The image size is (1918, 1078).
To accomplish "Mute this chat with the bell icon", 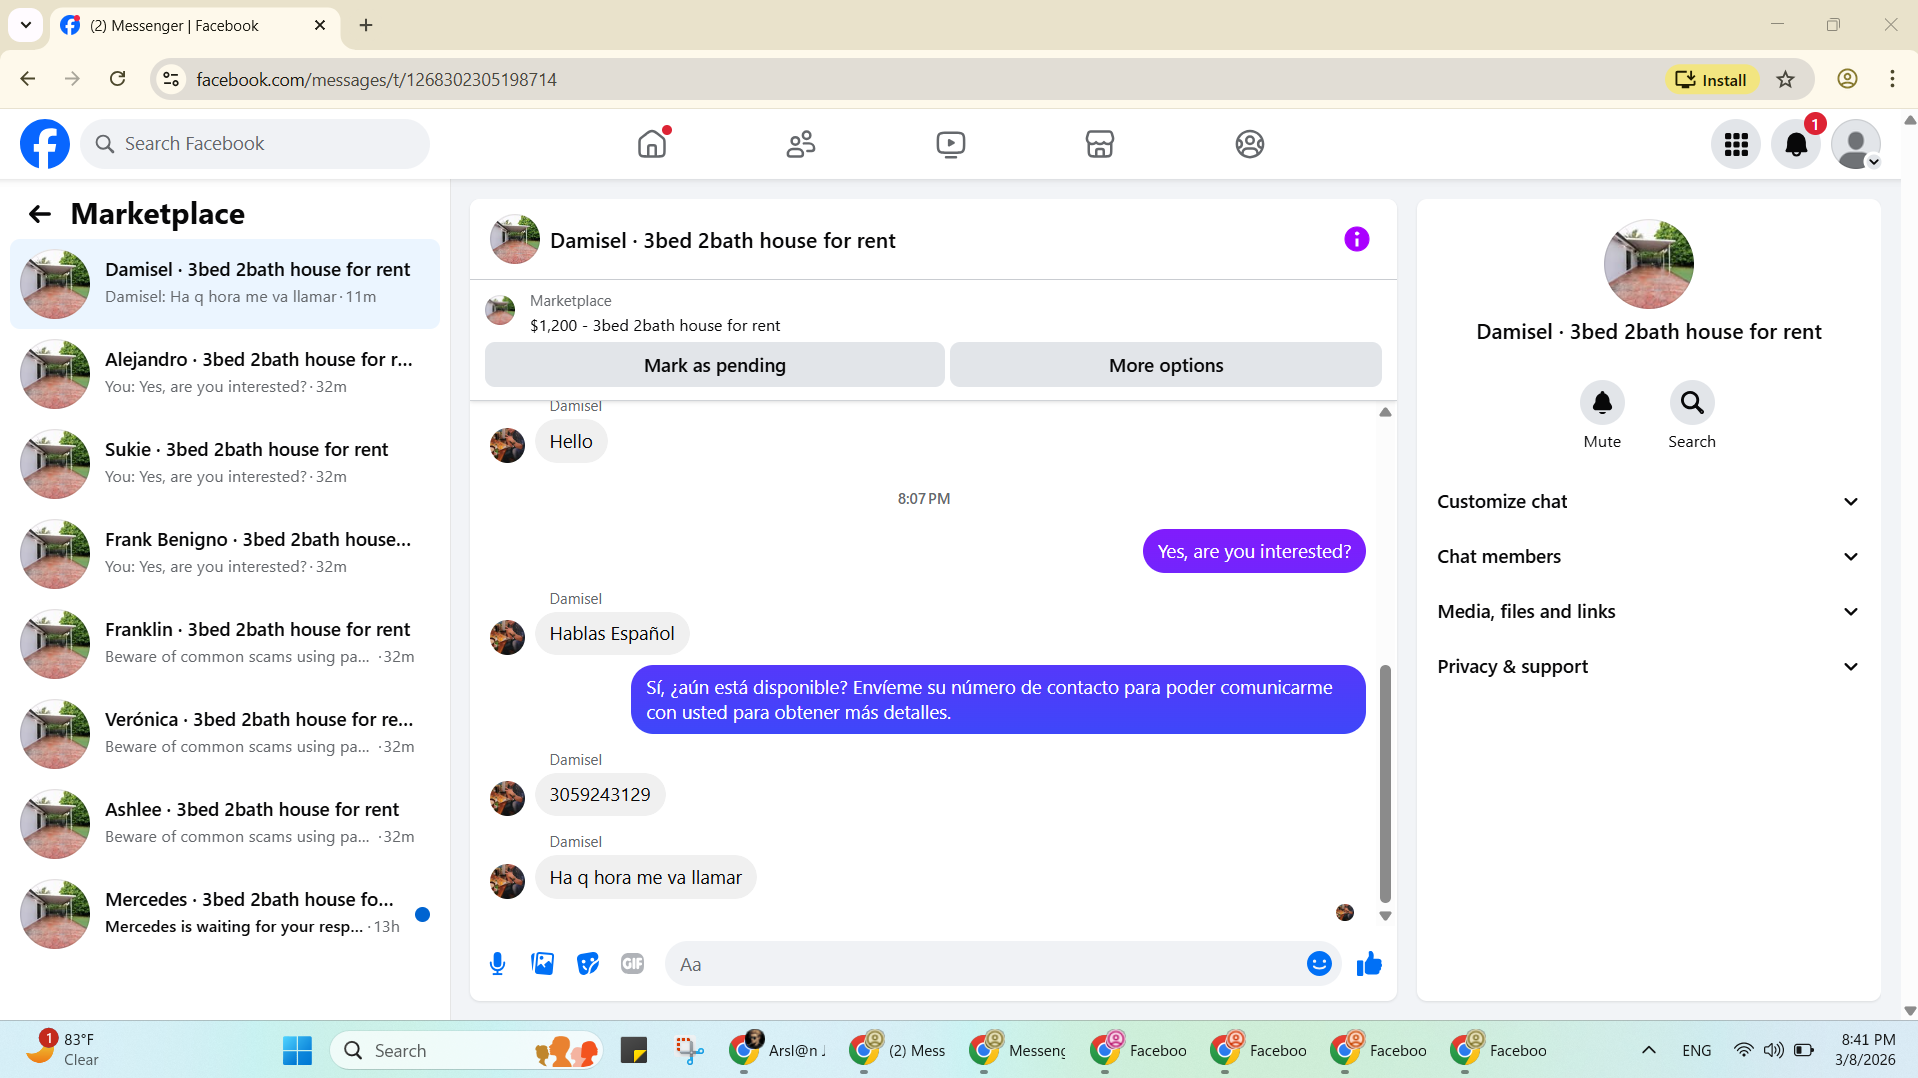I will point(1602,403).
